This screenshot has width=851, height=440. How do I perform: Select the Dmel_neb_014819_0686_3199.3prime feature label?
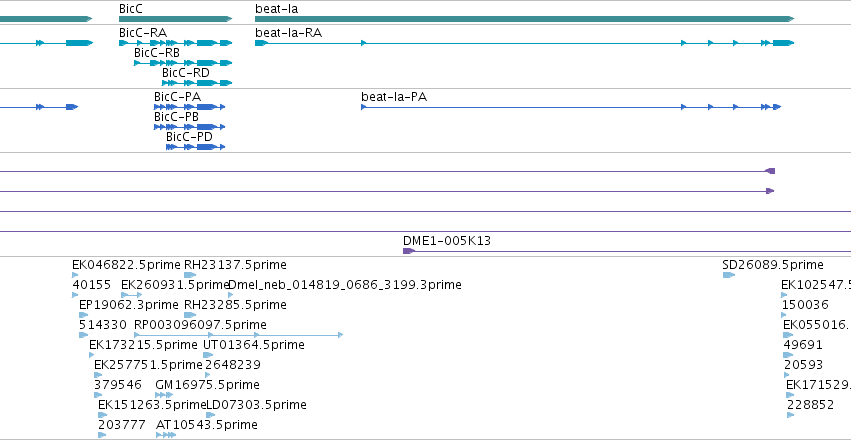point(345,284)
